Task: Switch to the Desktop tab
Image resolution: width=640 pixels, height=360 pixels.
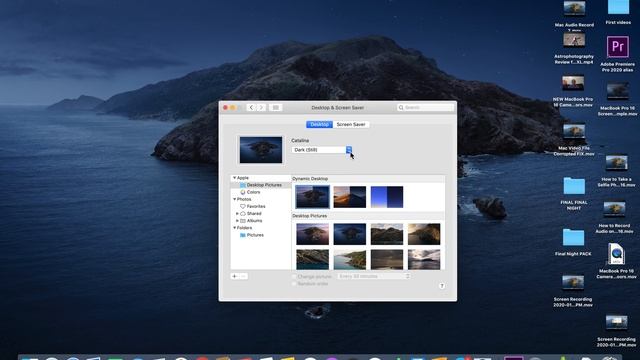Action: 319,124
